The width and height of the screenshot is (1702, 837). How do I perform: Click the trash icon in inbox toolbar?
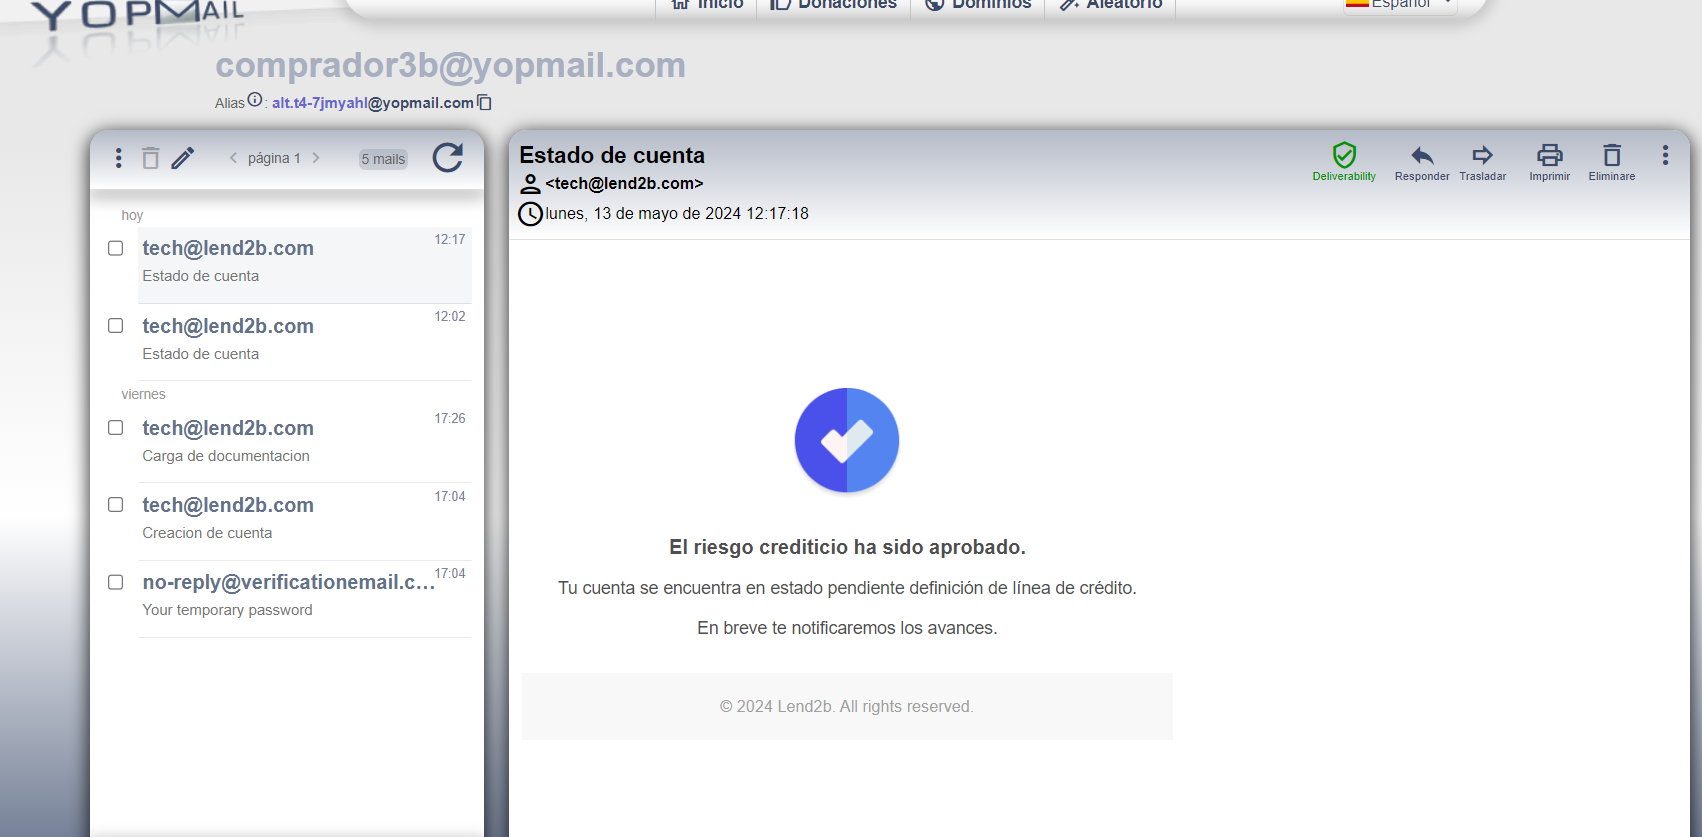point(150,158)
